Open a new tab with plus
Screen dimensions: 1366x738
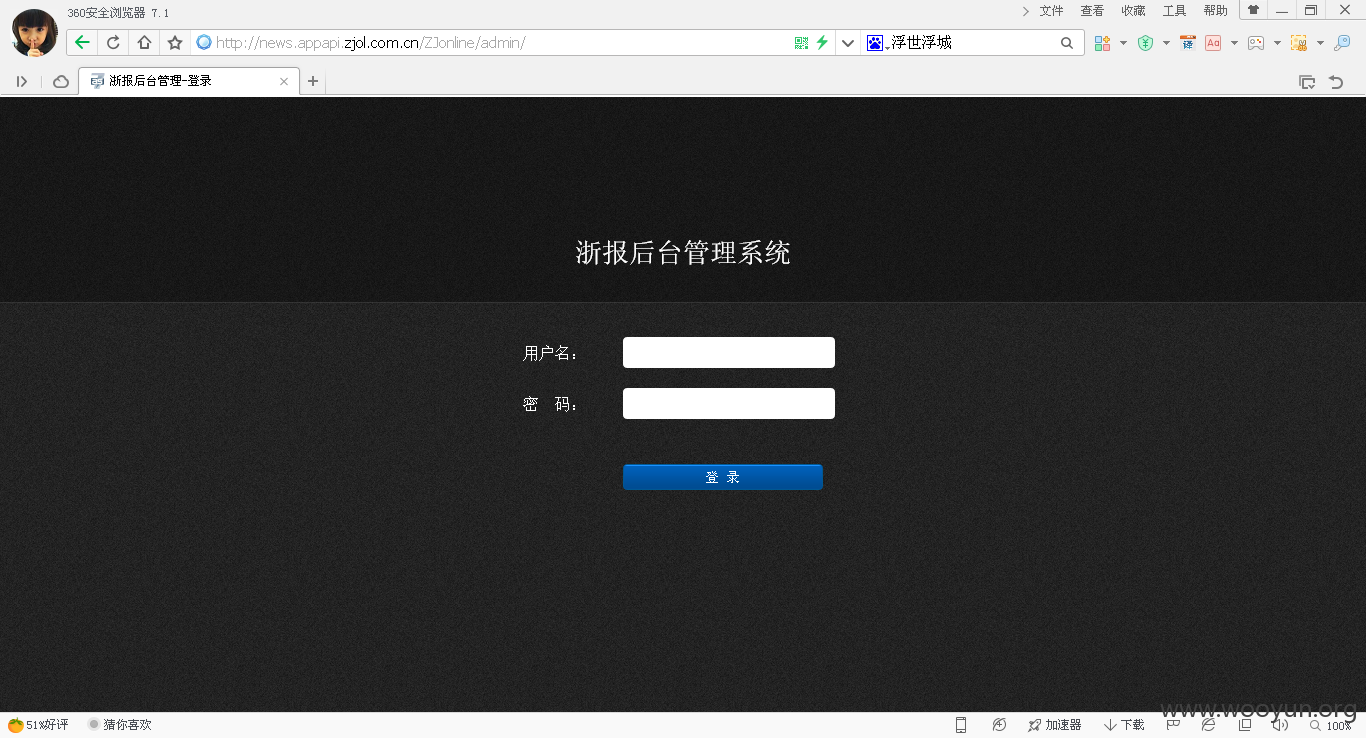tap(313, 81)
